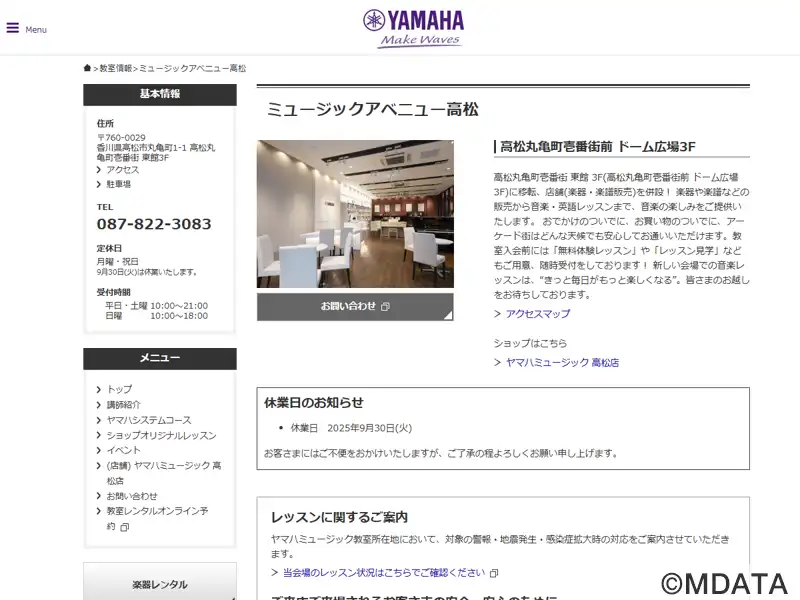Select ヤマハシステムコース in side menu
The image size is (800, 600).
[149, 420]
